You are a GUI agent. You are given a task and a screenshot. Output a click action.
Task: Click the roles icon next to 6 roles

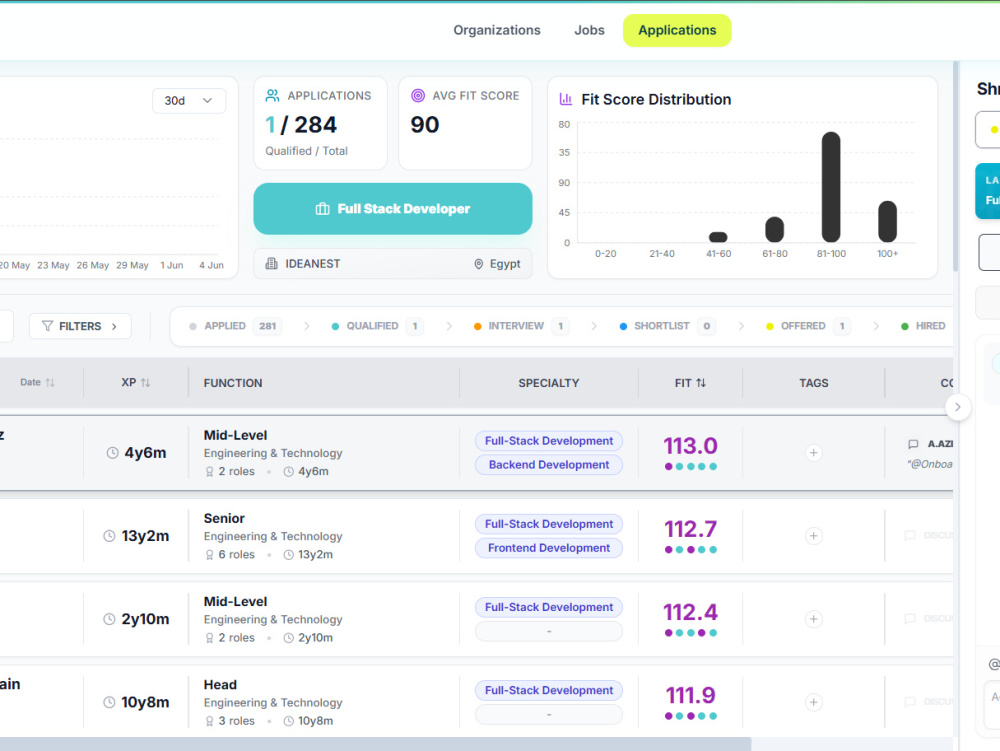coord(209,555)
